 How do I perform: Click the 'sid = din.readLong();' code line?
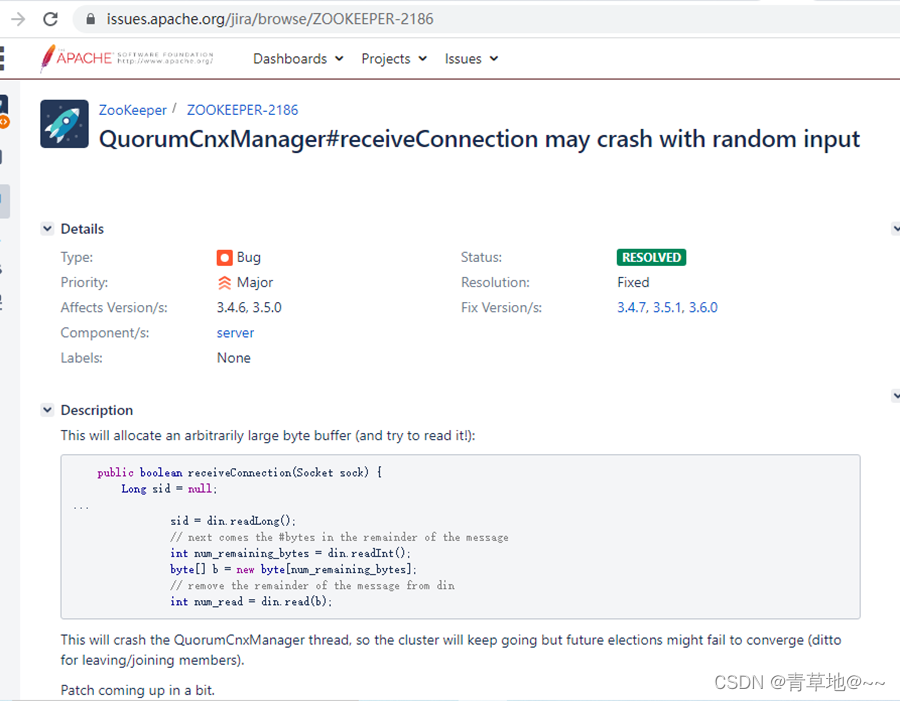pyautogui.click(x=232, y=521)
